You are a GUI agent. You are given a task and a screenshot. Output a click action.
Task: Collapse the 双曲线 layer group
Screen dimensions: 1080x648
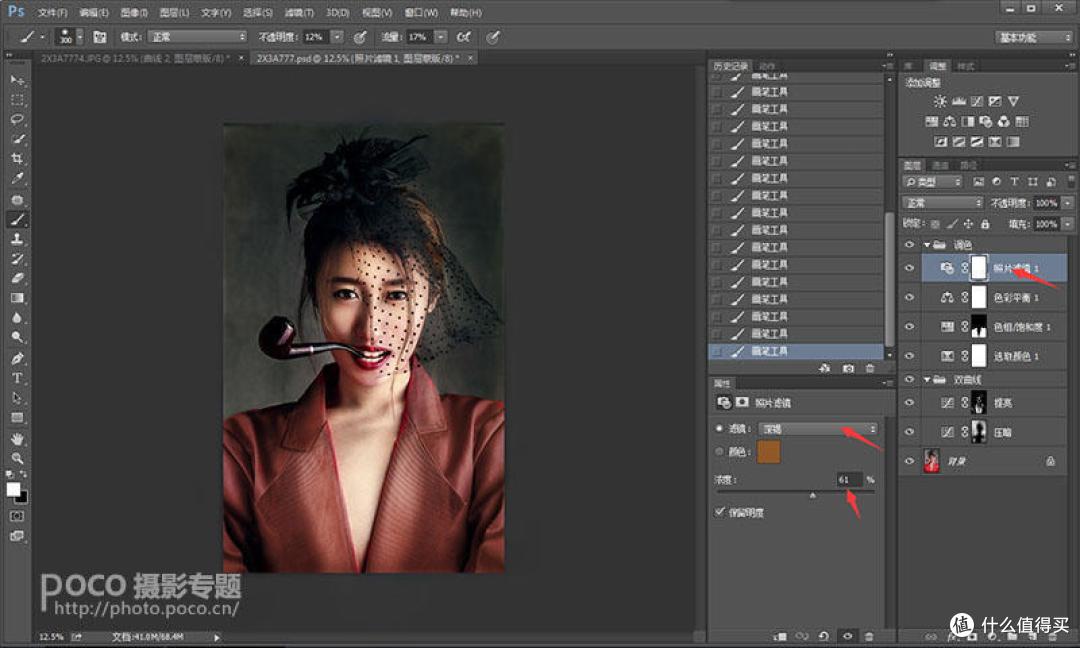(x=927, y=379)
